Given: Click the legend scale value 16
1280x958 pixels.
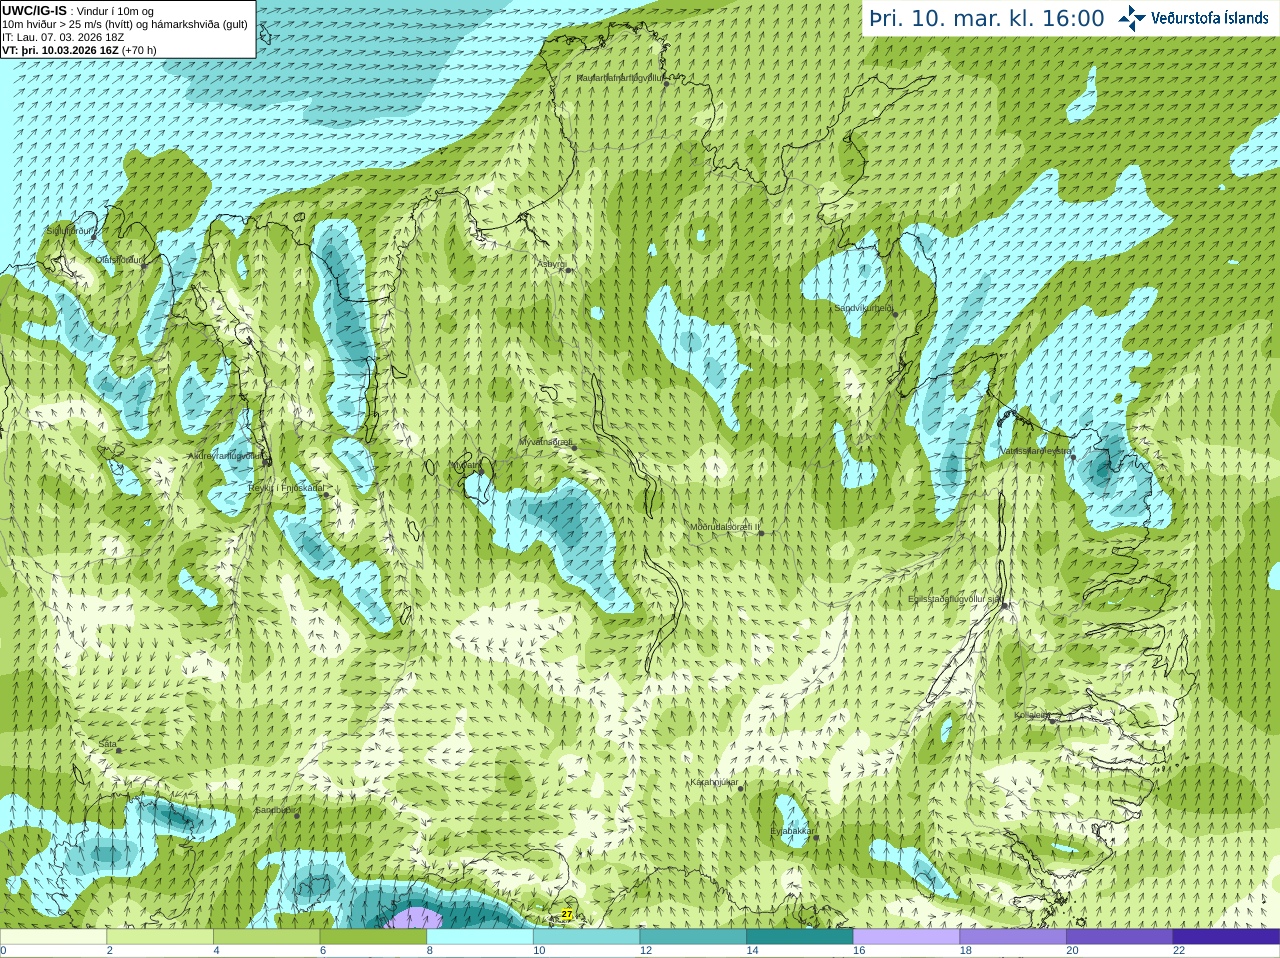Looking at the screenshot, I should (859, 951).
